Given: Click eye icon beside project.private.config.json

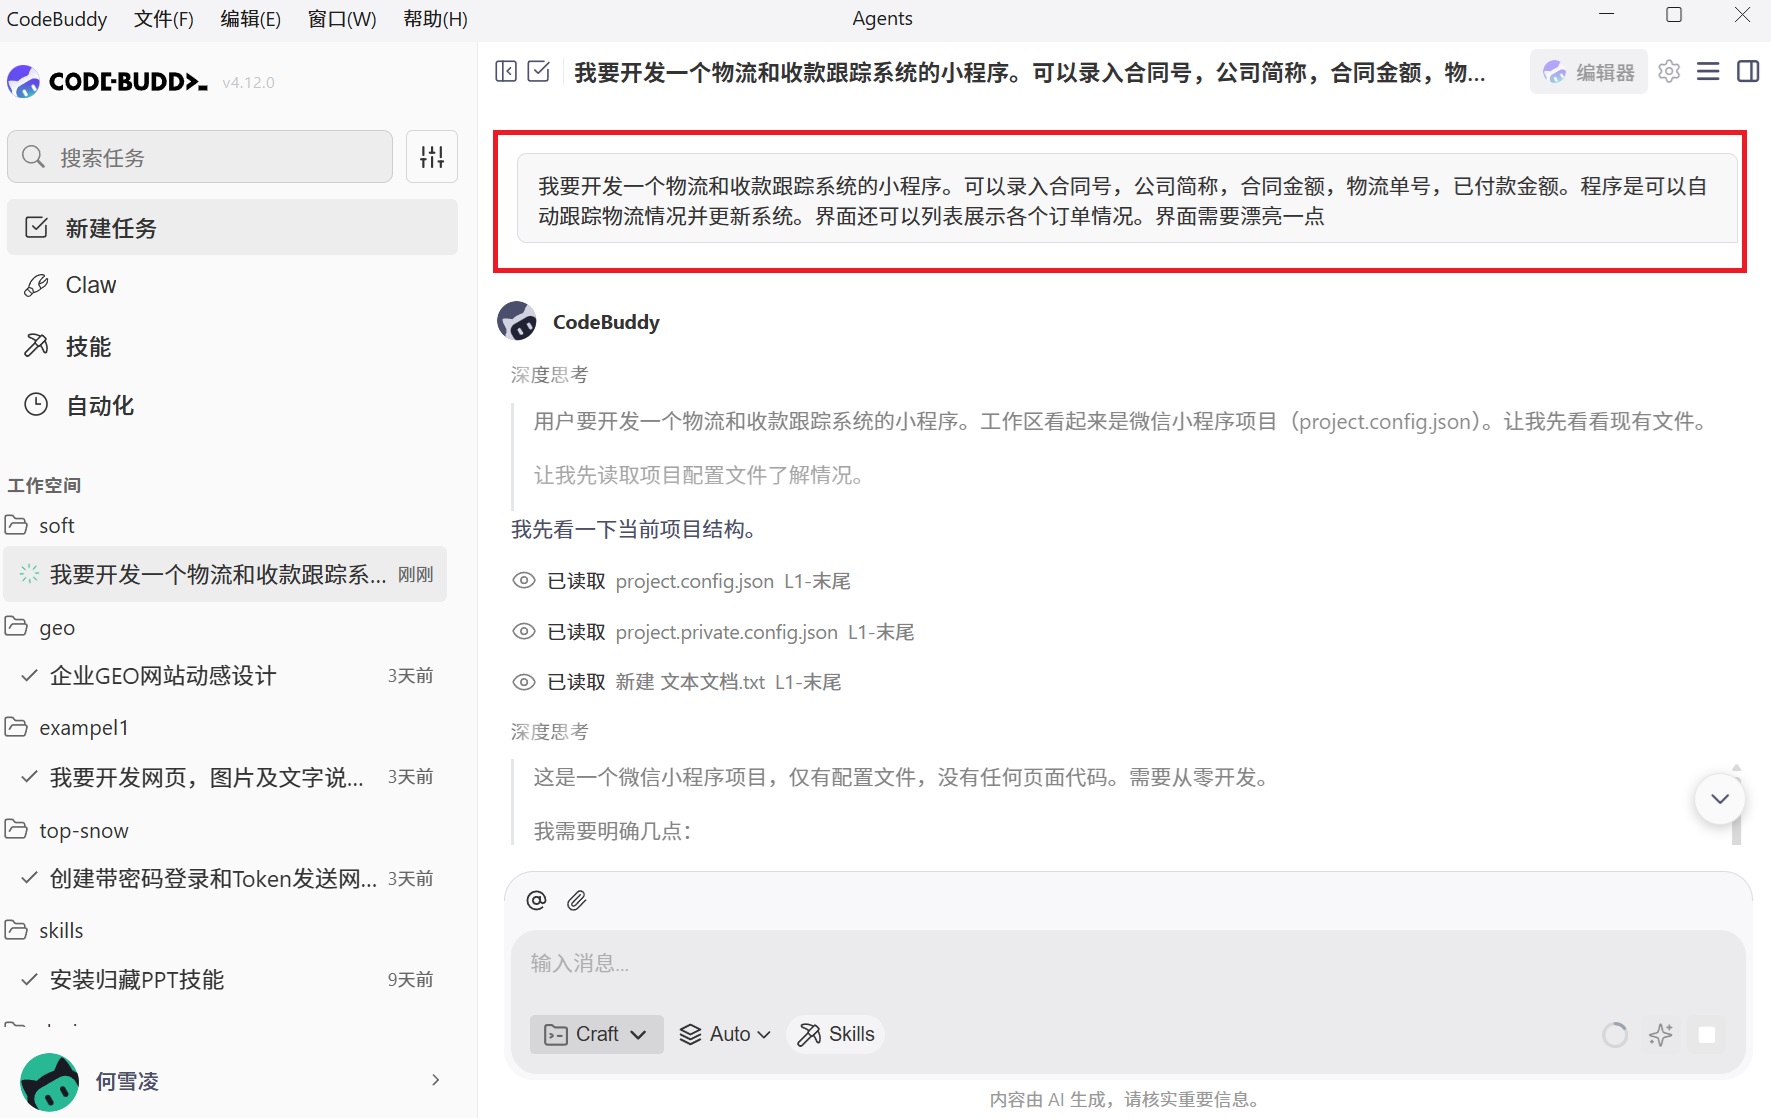Looking at the screenshot, I should [524, 631].
